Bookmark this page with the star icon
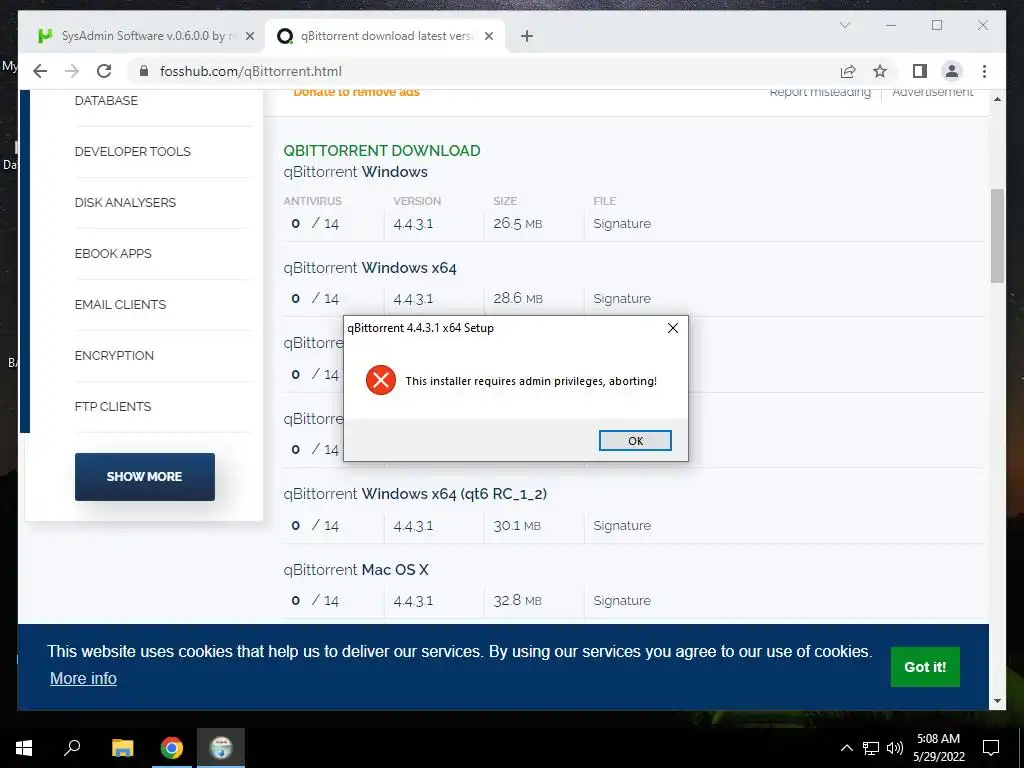Image resolution: width=1024 pixels, height=768 pixels. [880, 71]
